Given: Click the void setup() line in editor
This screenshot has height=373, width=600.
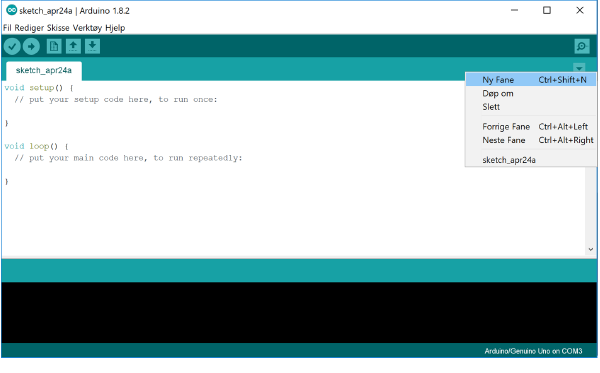Looking at the screenshot, I should pyautogui.click(x=39, y=88).
